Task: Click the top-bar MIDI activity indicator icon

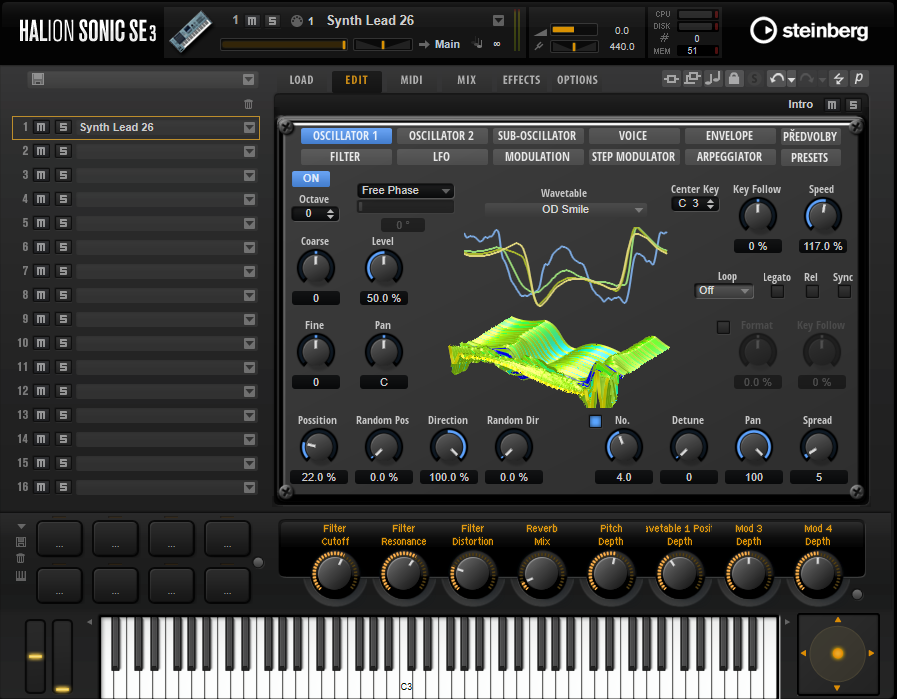Action: [x=296, y=21]
